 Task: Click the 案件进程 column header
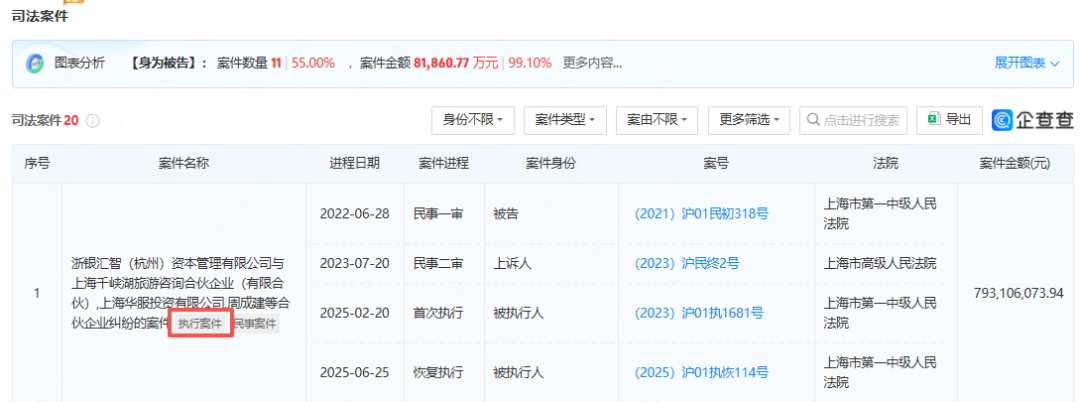pyautogui.click(x=444, y=164)
